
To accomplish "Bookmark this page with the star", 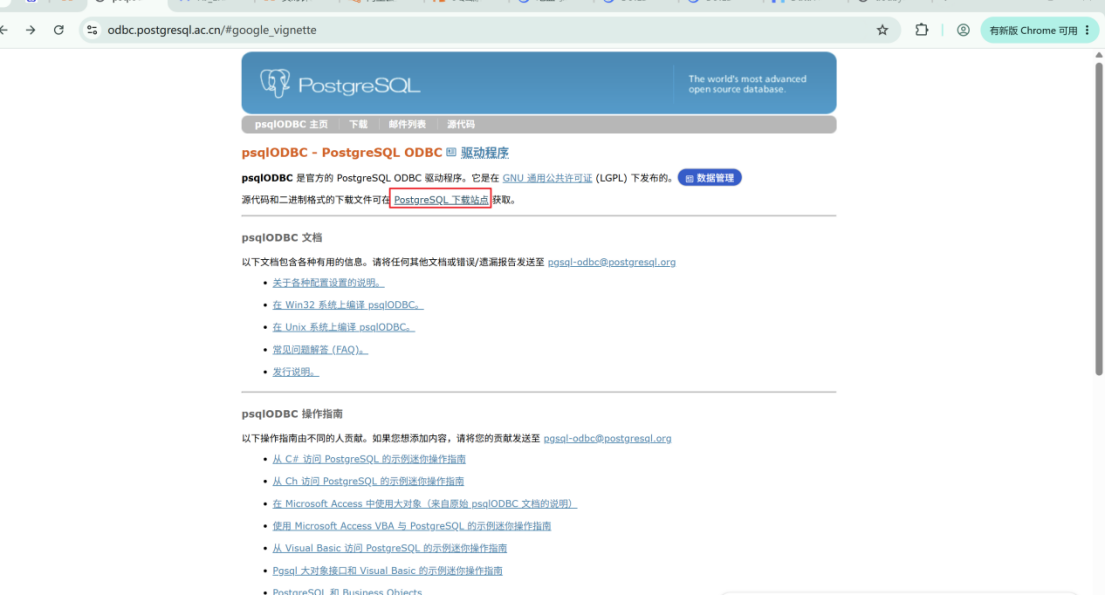I will (882, 30).
